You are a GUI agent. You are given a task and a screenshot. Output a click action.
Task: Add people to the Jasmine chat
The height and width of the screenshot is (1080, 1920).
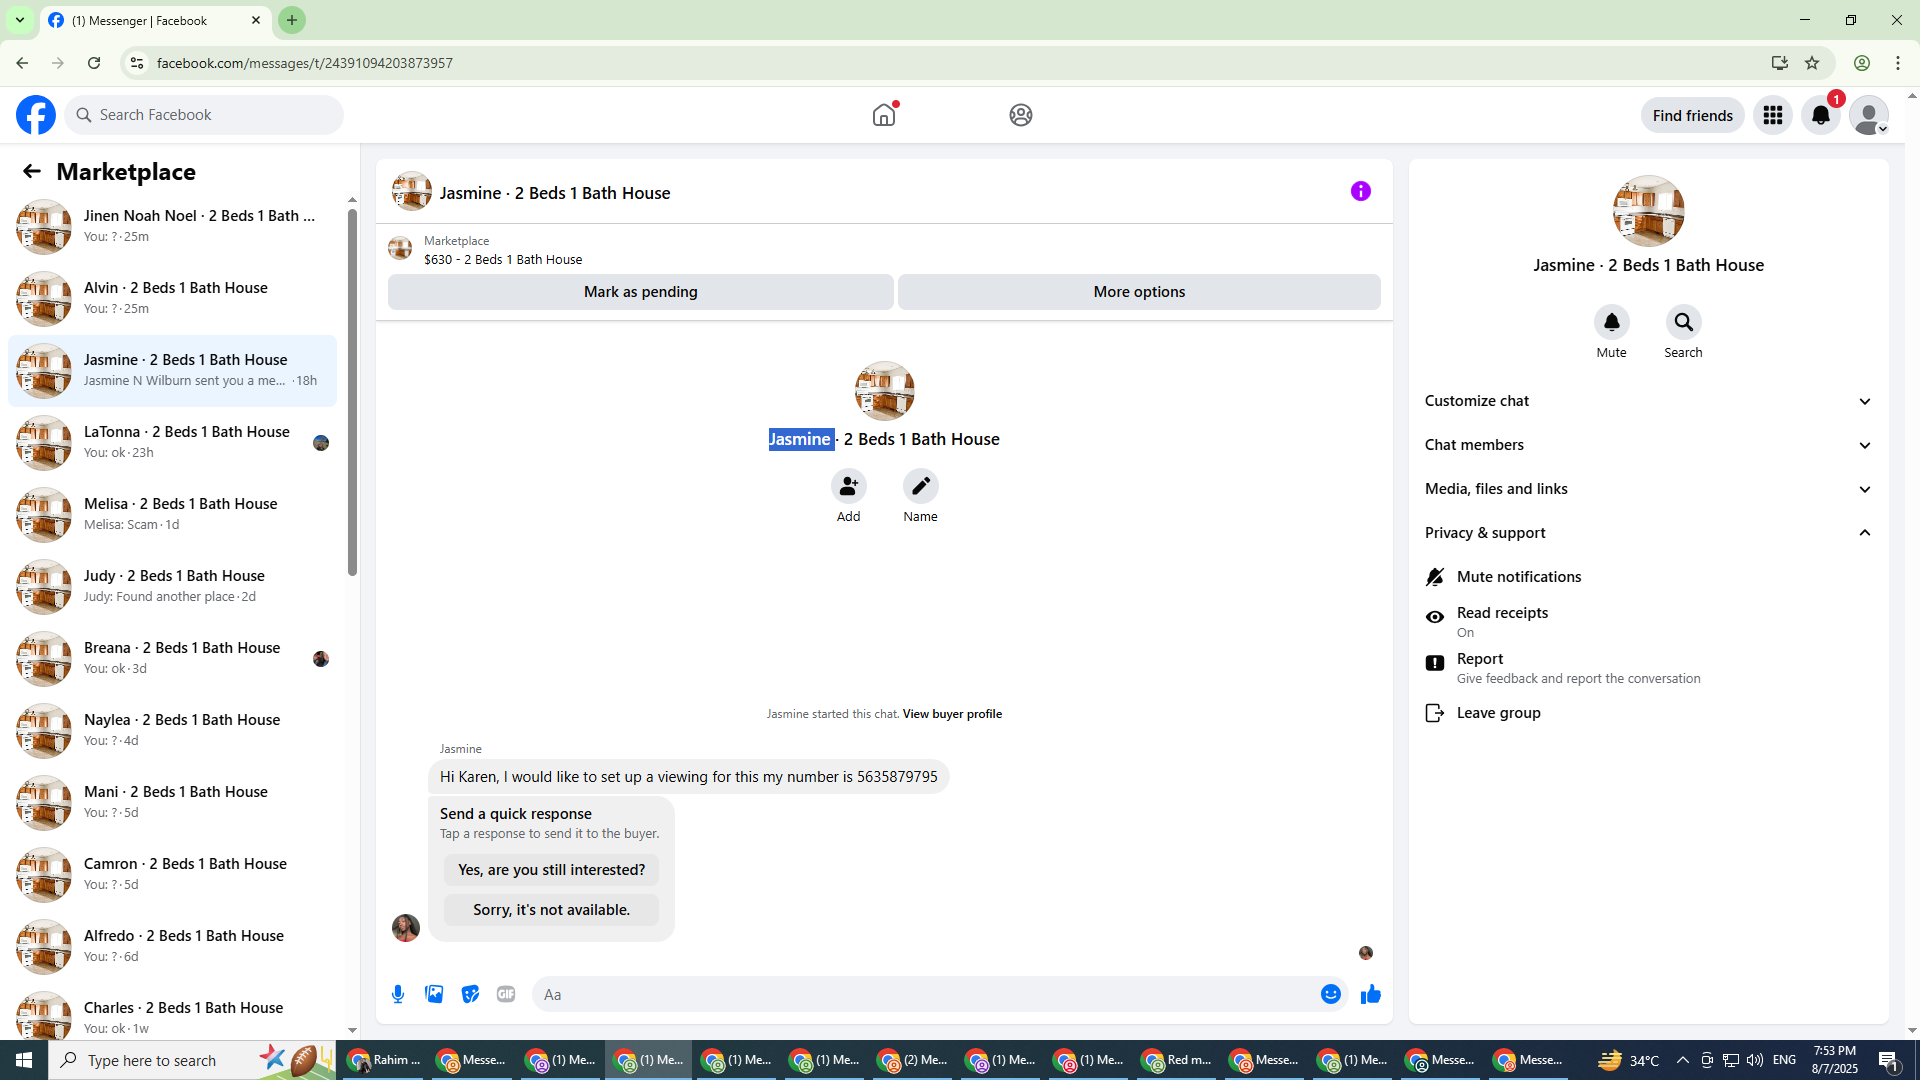click(849, 486)
